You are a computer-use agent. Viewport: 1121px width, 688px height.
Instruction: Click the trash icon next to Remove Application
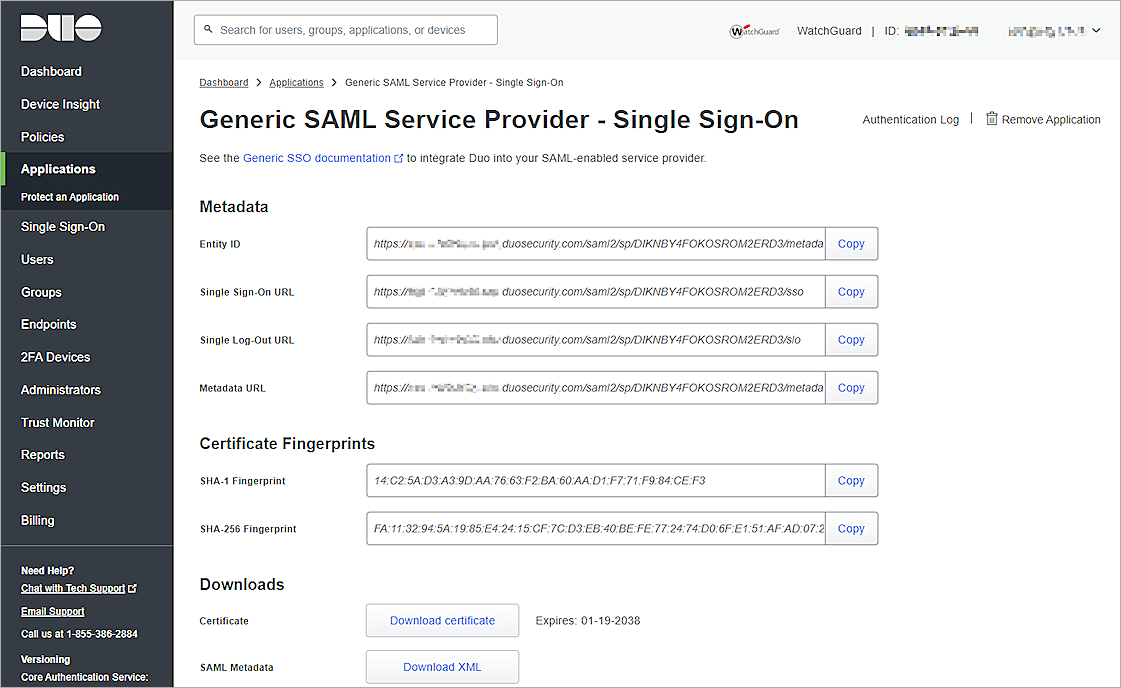pos(990,119)
